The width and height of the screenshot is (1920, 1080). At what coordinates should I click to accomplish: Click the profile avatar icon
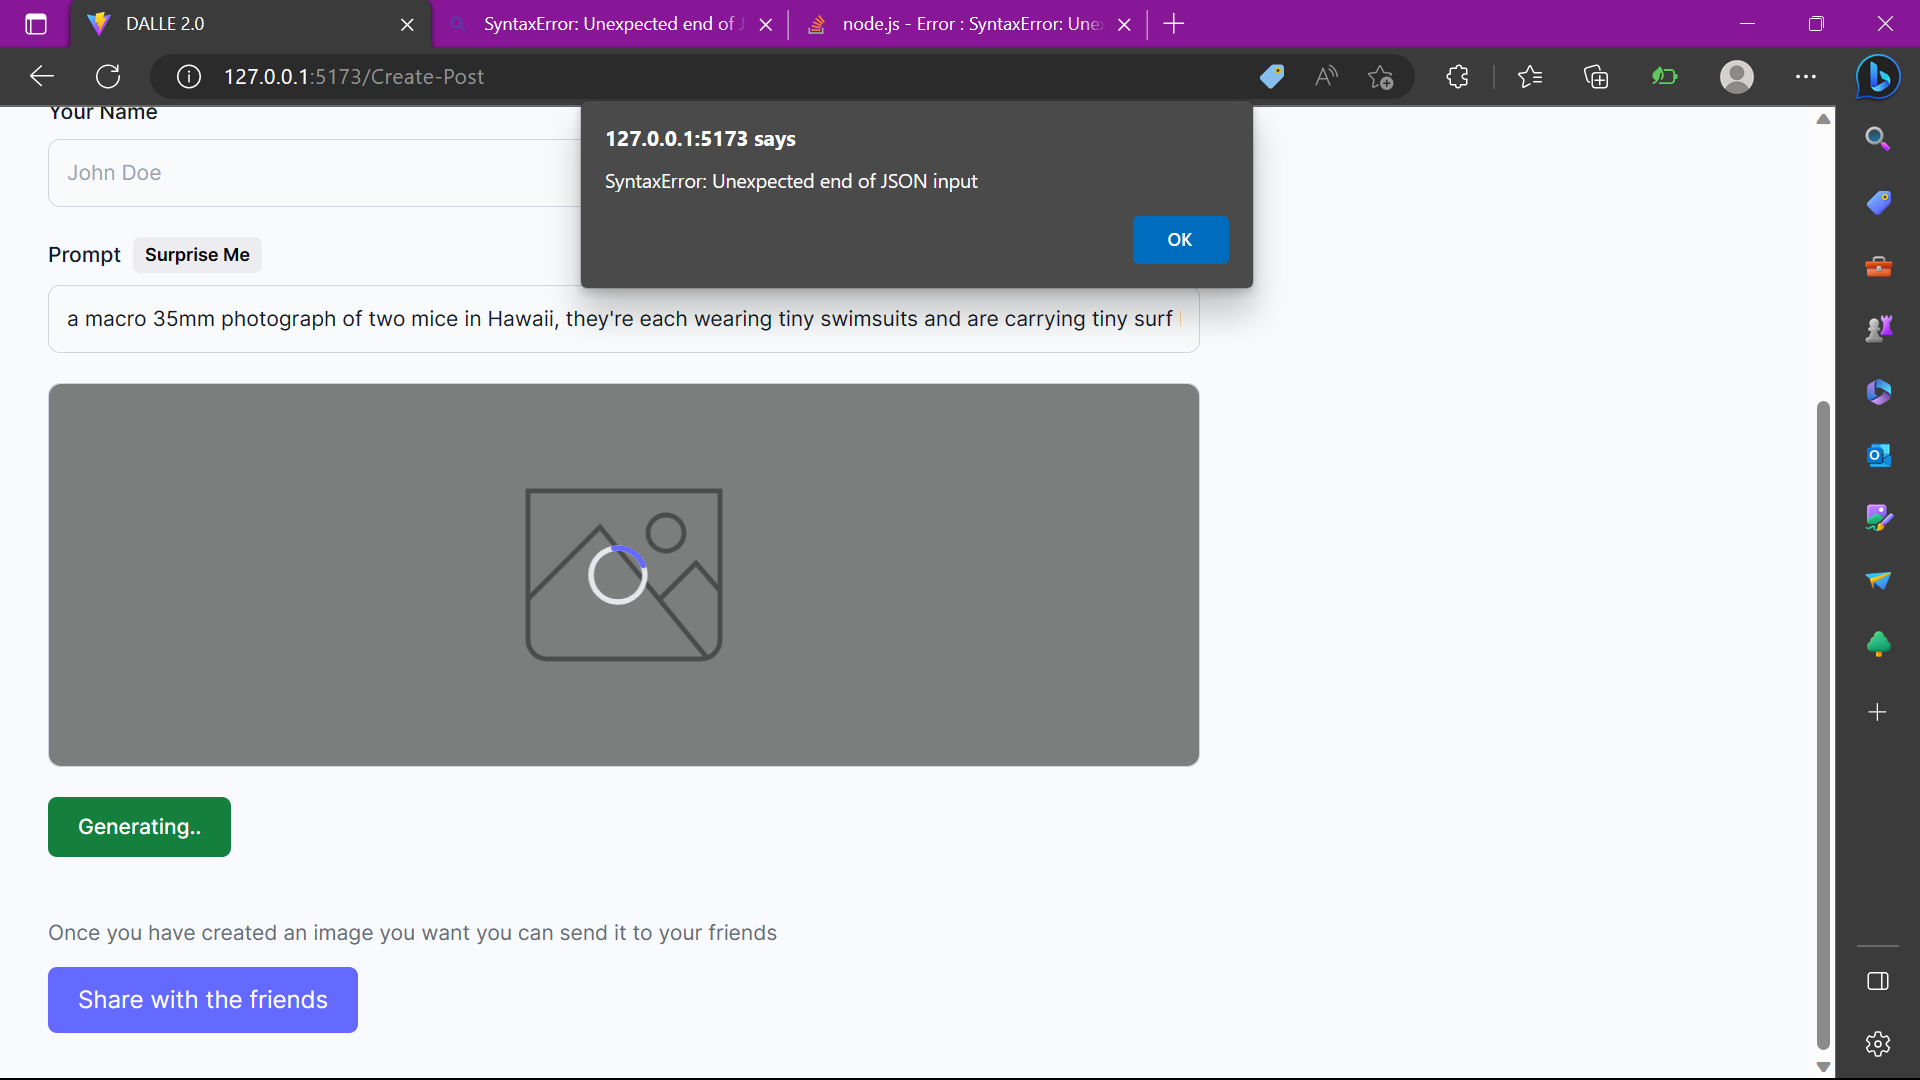tap(1737, 77)
